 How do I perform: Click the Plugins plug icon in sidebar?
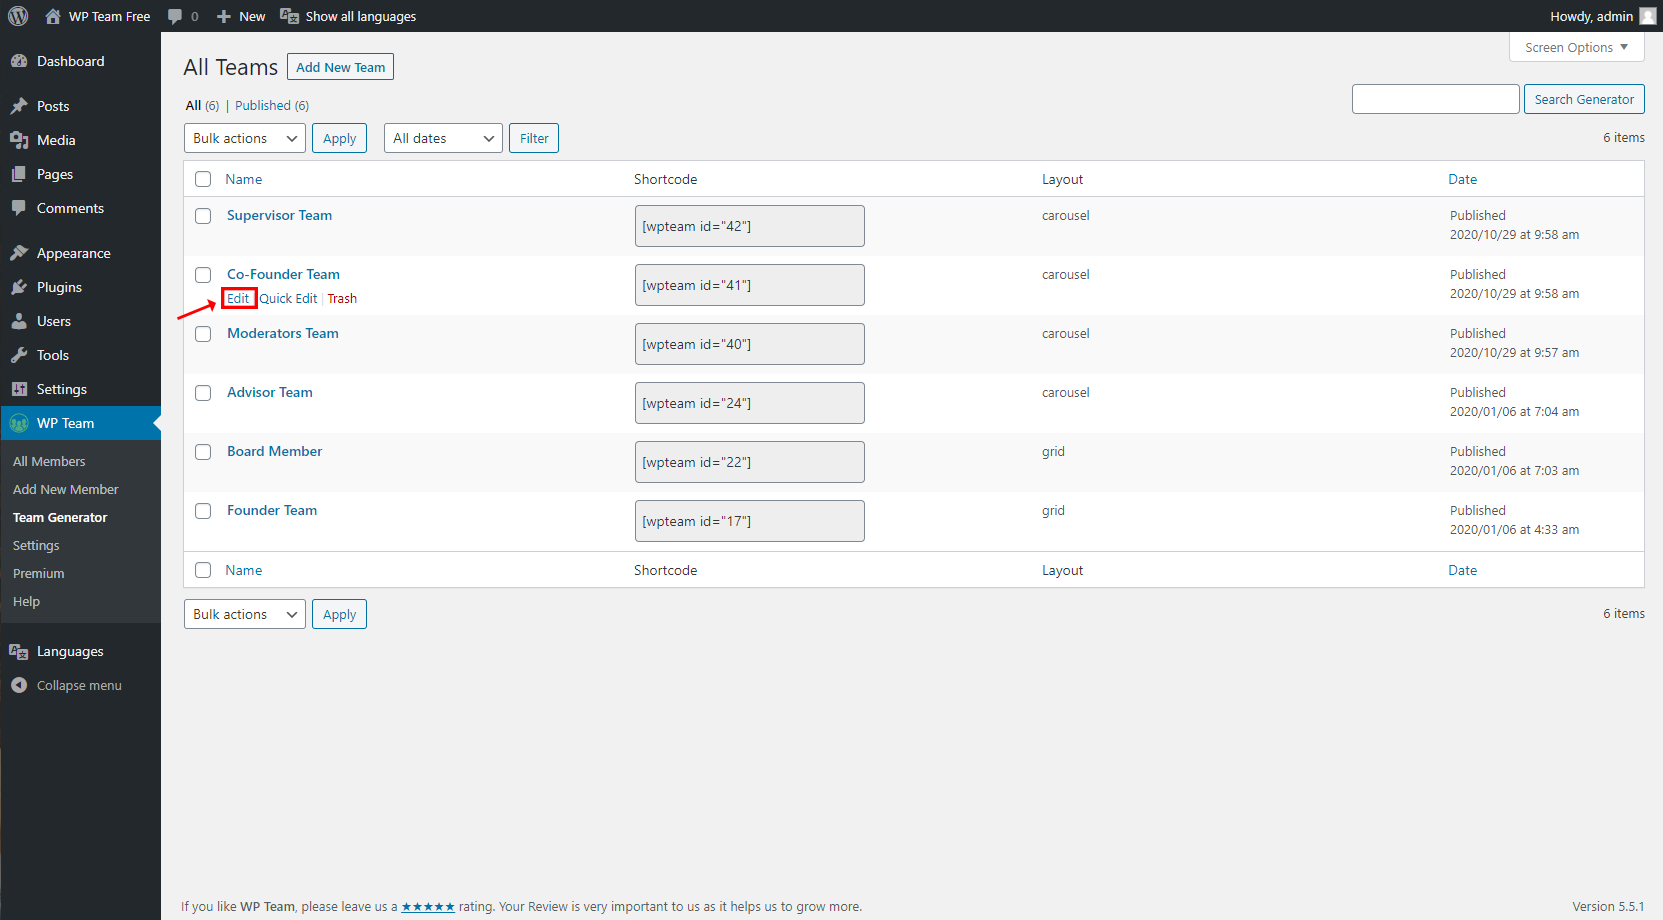point(19,287)
